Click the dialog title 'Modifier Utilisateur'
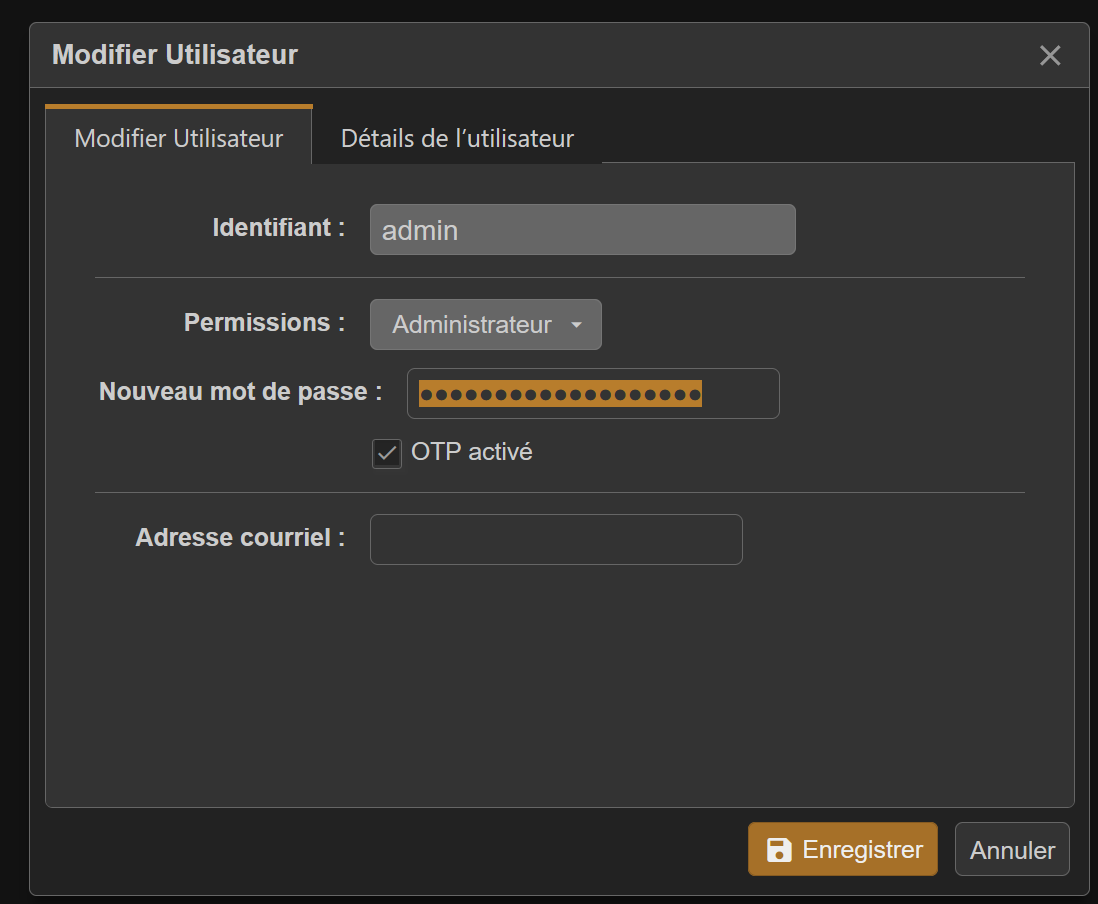 [x=175, y=55]
